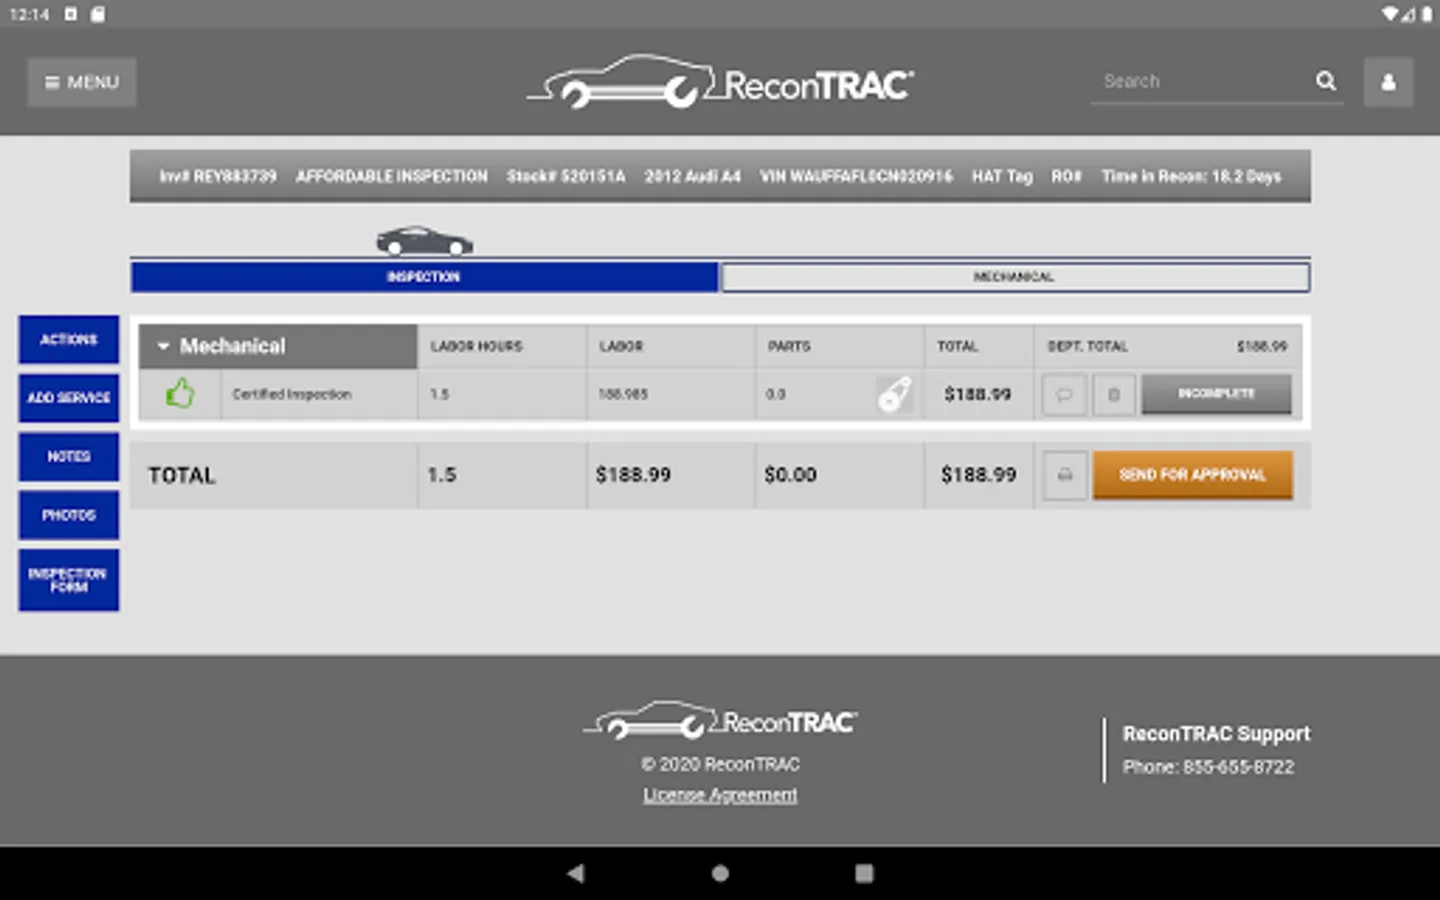Click the search magnifier icon
Screen dimensions: 1440x900
tap(1326, 81)
